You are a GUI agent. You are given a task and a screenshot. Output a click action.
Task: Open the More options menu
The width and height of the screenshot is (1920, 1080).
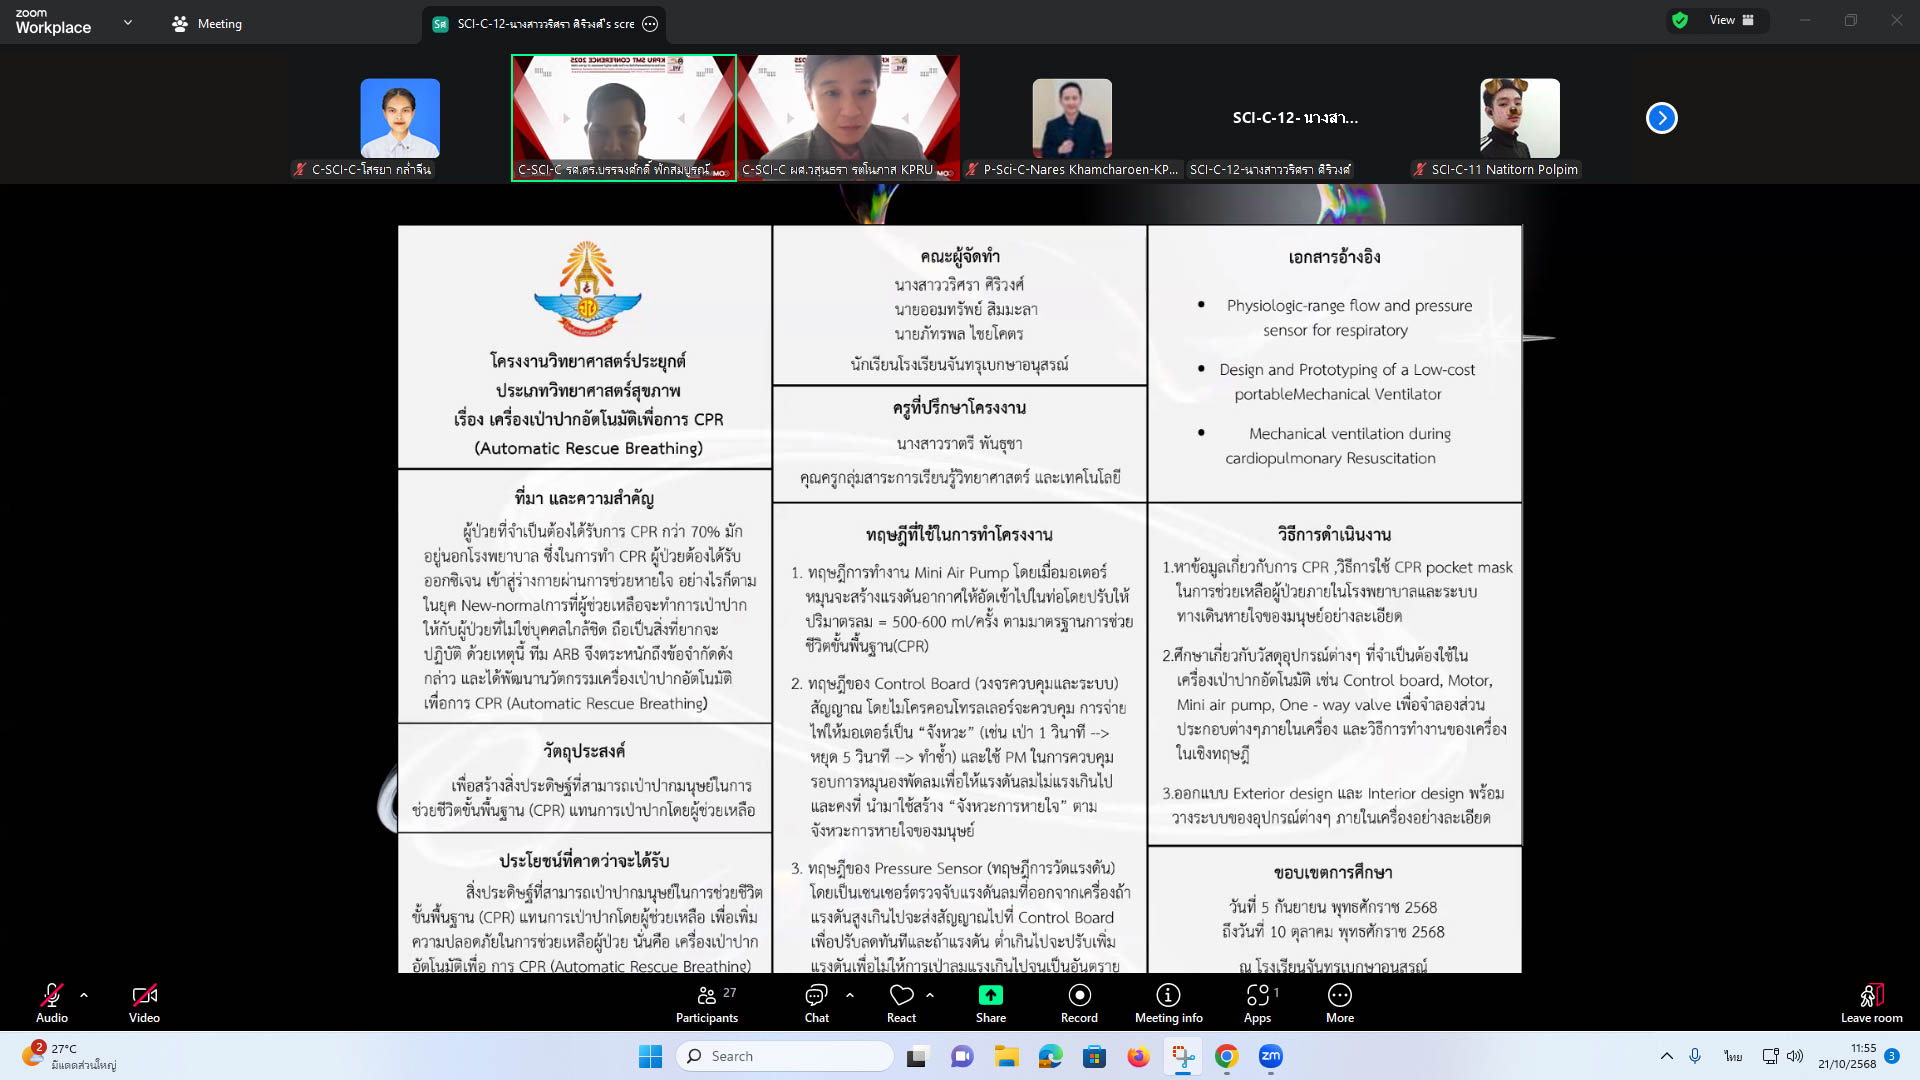point(1339,1003)
